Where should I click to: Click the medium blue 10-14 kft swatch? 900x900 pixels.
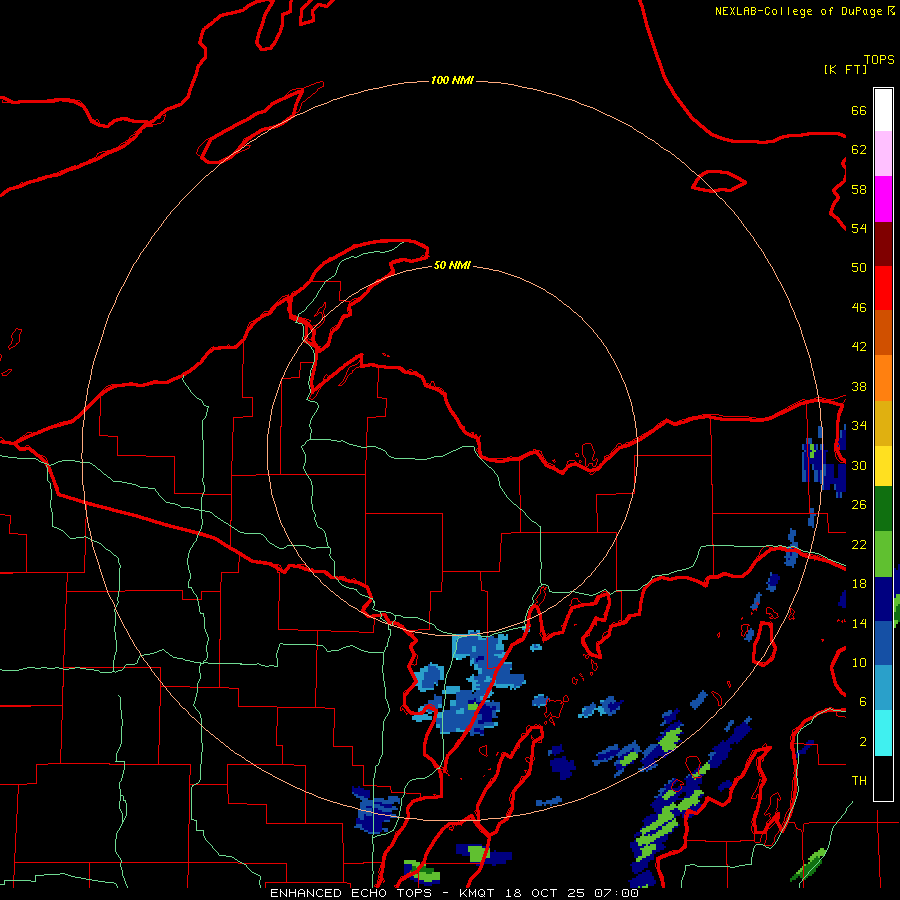[x=883, y=643]
